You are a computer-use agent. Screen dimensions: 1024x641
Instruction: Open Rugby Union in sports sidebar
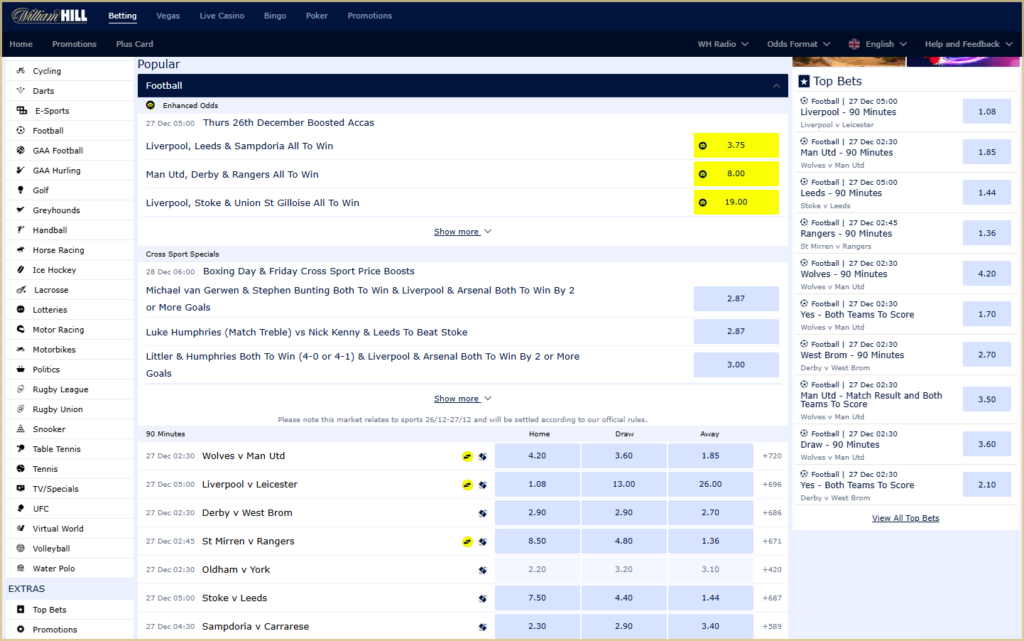point(57,409)
